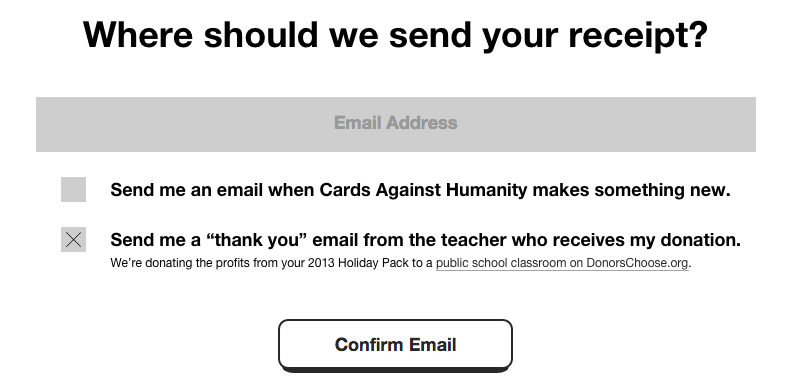Viewport: 790px width, 391px height.
Task: Disable the checked donation thank-you option
Action: [x=74, y=239]
